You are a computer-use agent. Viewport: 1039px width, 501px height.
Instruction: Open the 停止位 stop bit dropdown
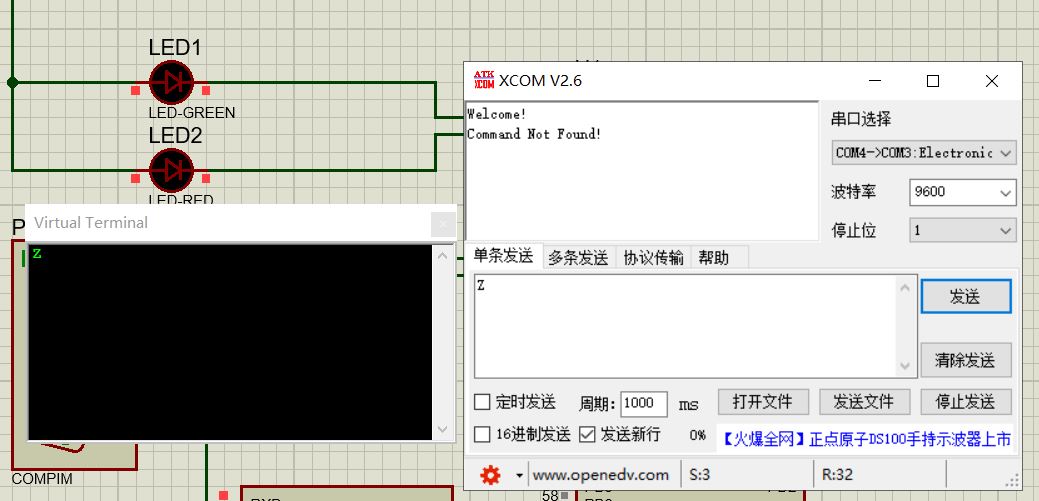pos(962,231)
